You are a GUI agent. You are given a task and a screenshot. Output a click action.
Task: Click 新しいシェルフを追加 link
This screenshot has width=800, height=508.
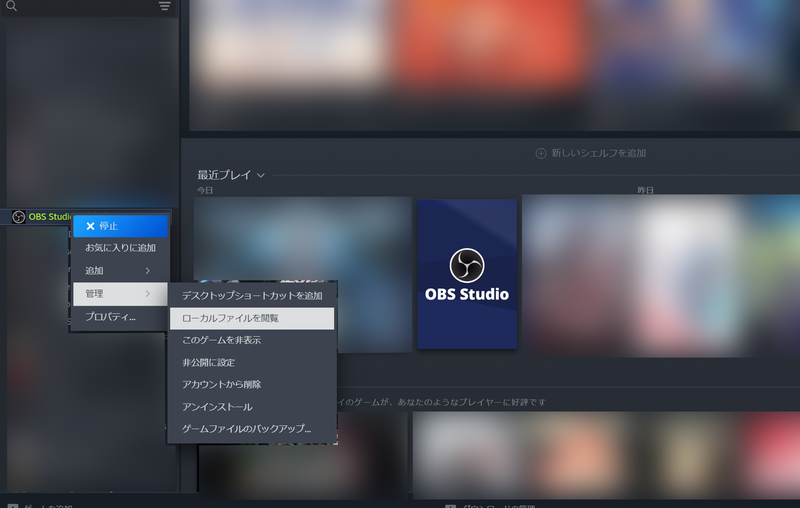[598, 153]
